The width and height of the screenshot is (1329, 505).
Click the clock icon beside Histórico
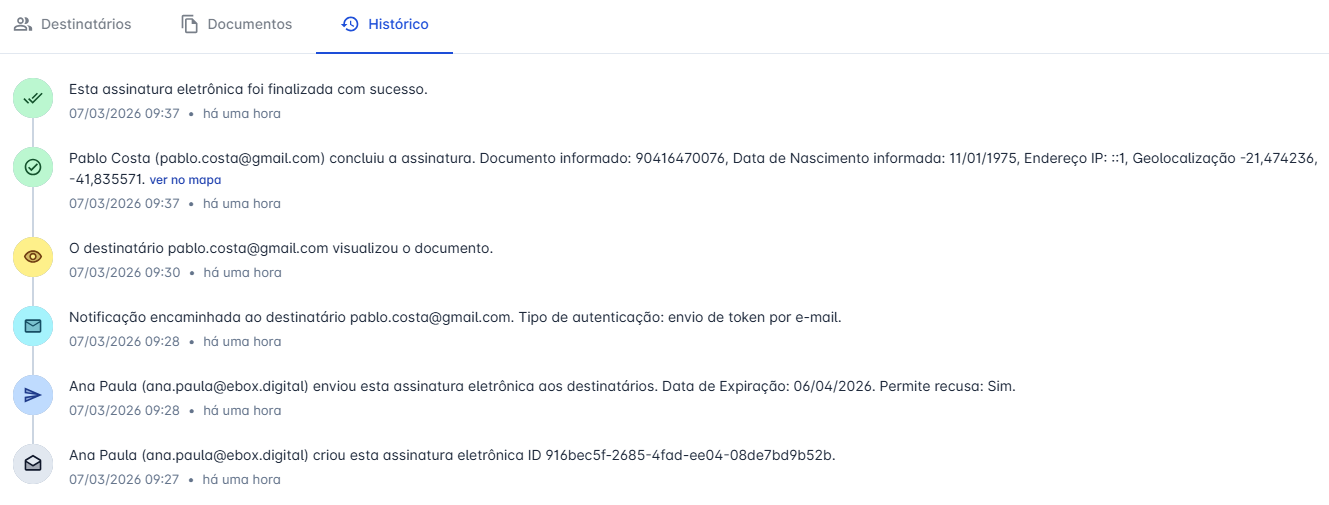click(x=350, y=24)
